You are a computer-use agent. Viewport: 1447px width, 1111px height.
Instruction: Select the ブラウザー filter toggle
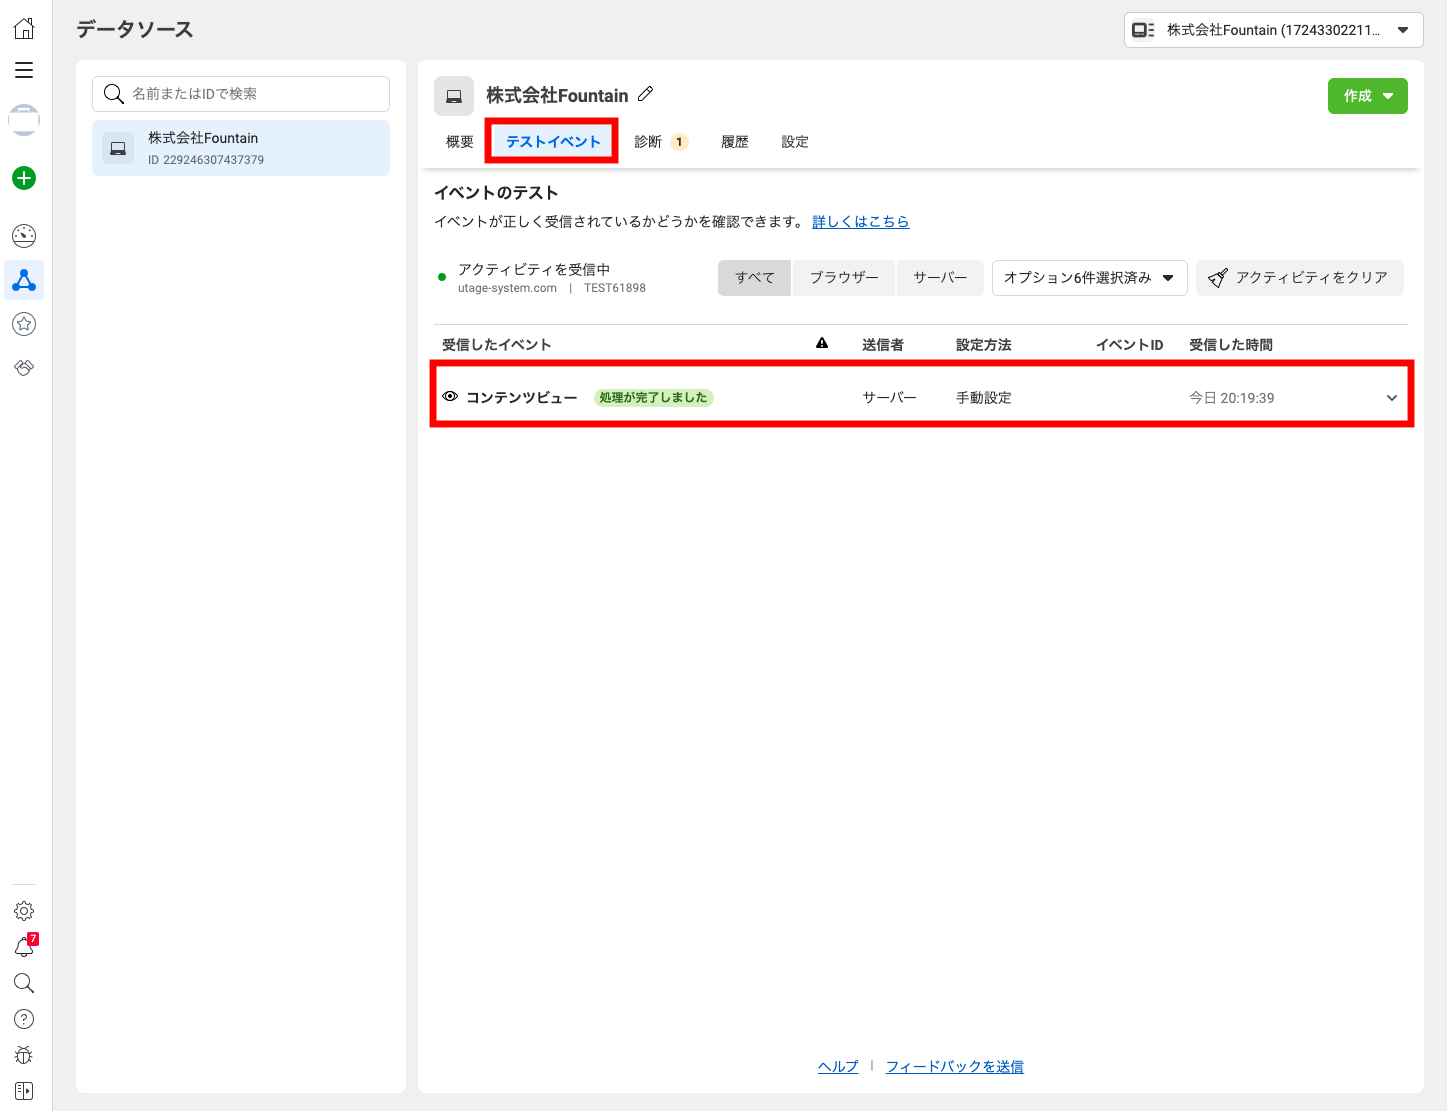[x=844, y=278]
